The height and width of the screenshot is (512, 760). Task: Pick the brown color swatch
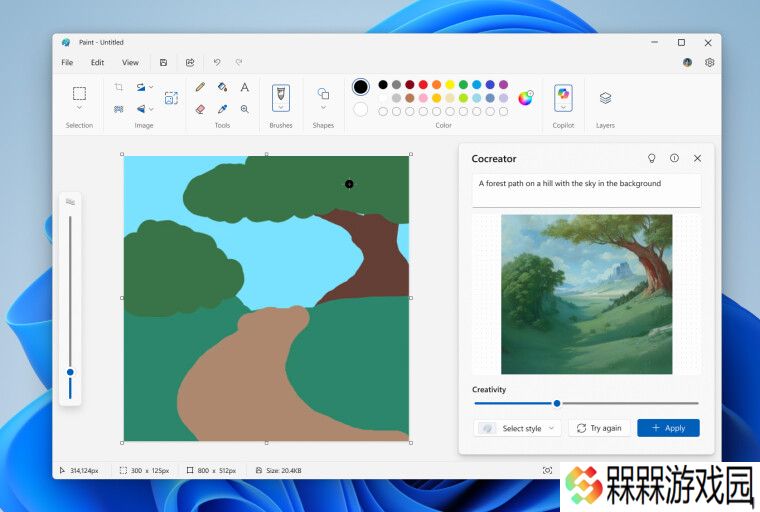click(x=410, y=98)
